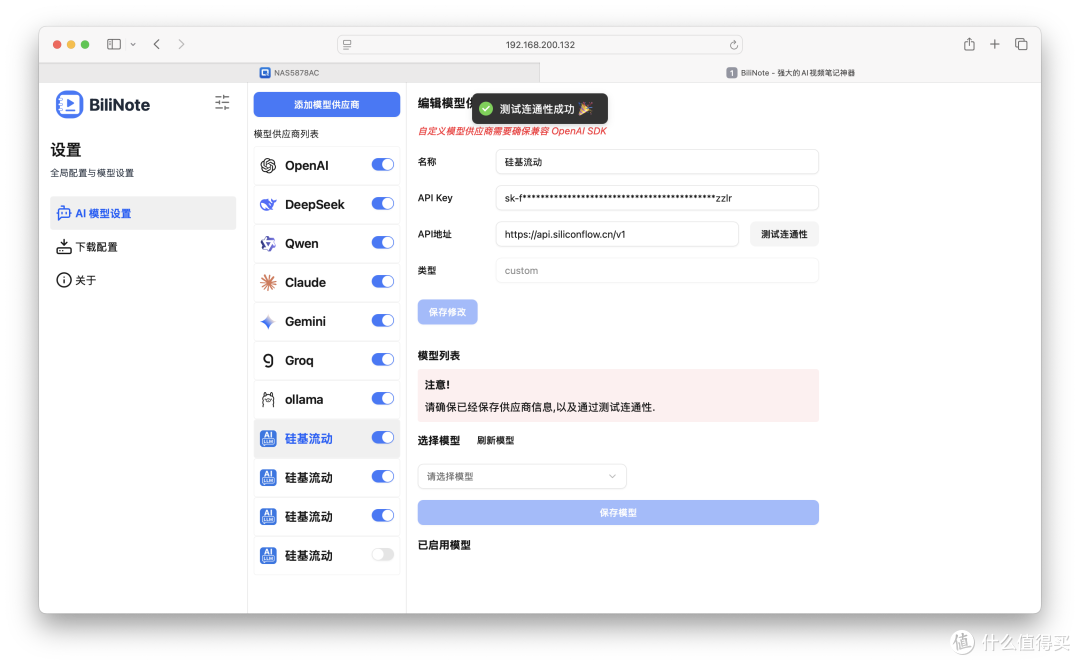Click the NAS5878AC tab favicon

click(x=265, y=72)
